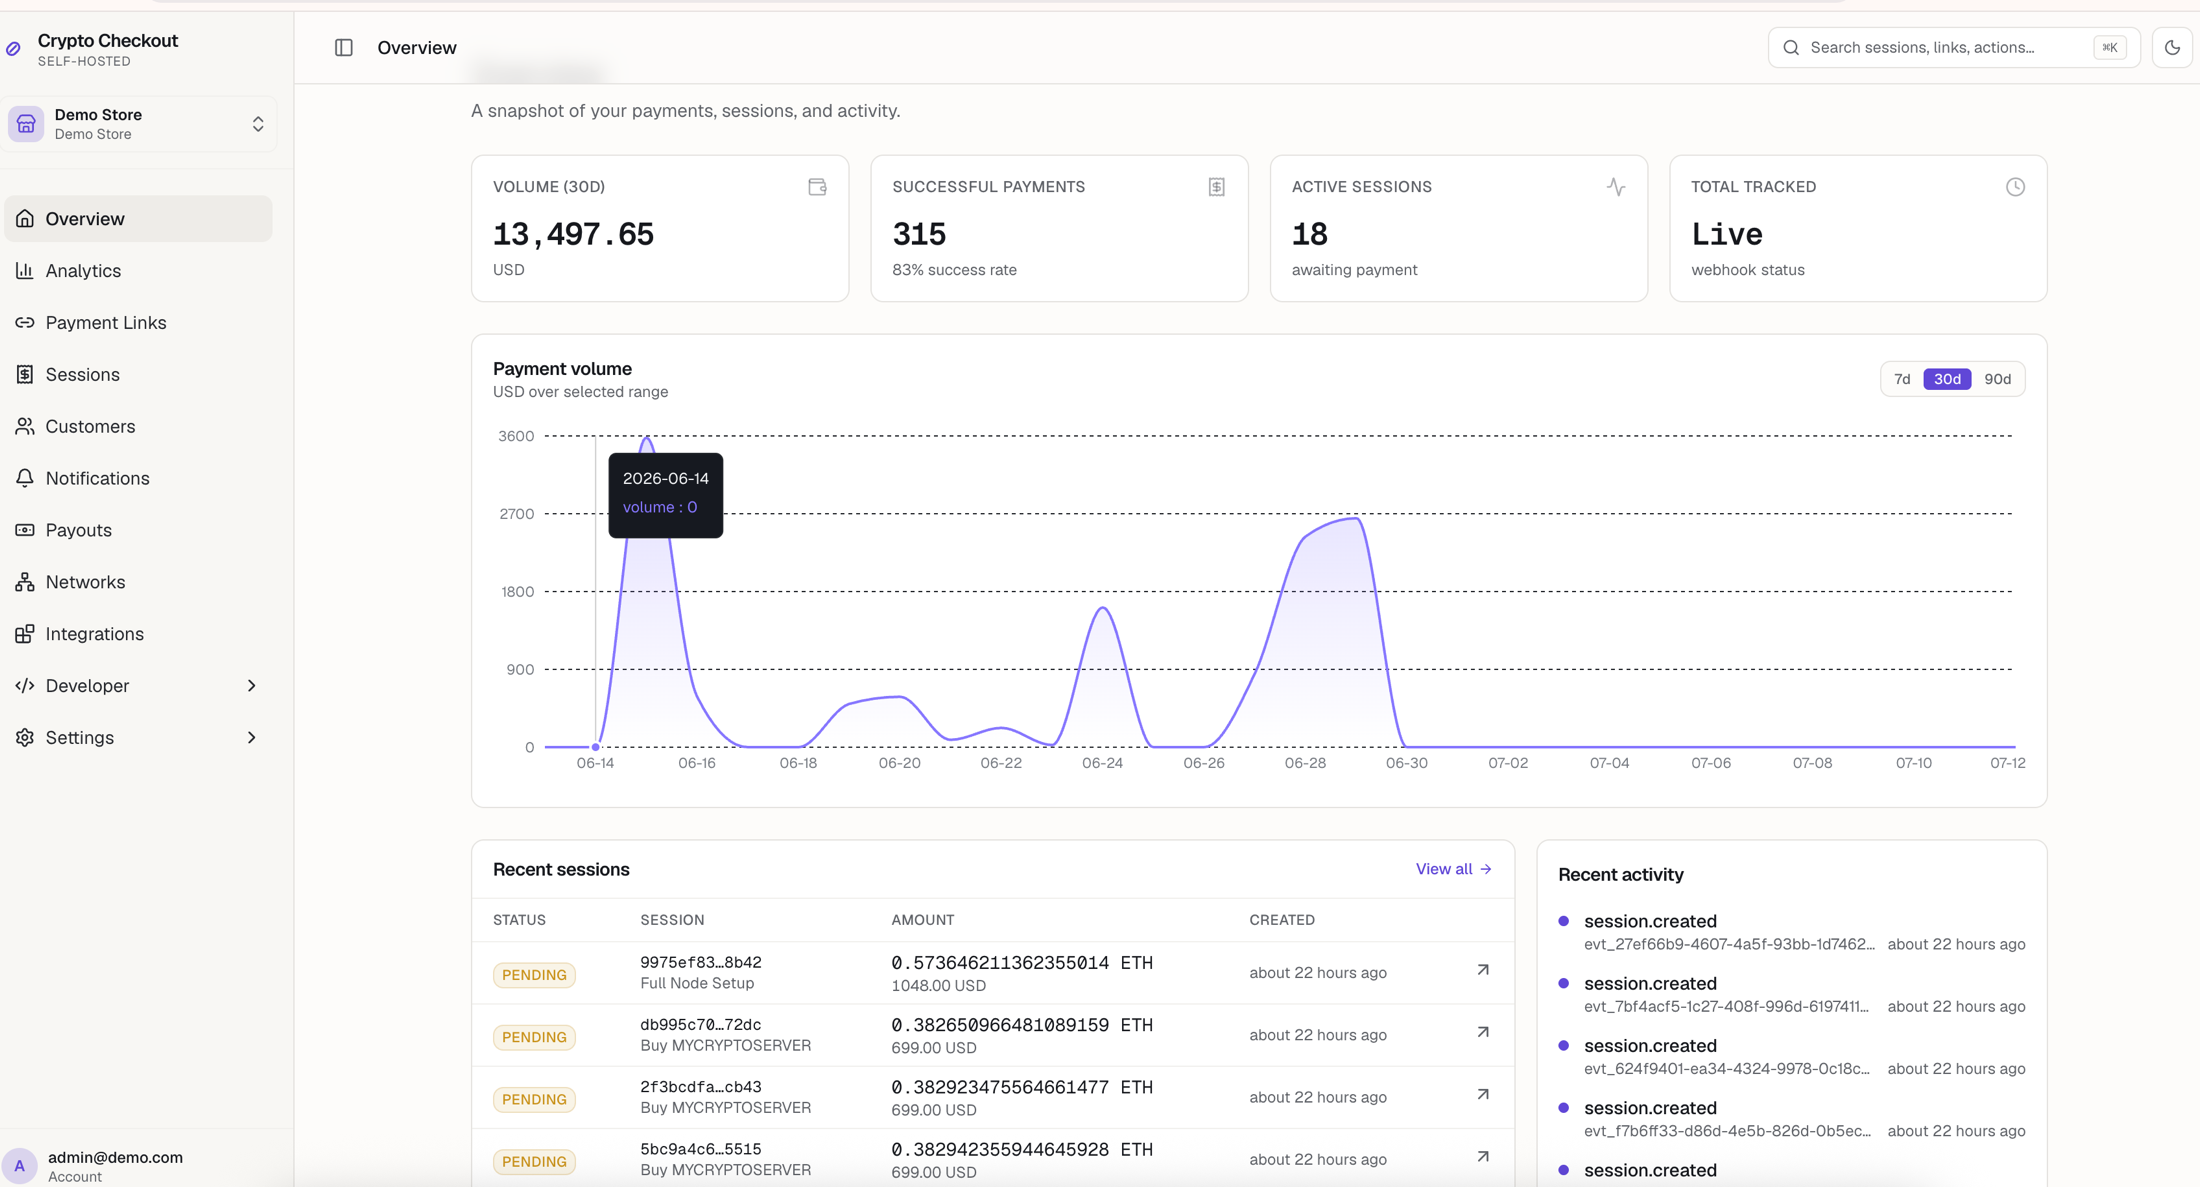Click the Settings gear icon

(x=25, y=737)
